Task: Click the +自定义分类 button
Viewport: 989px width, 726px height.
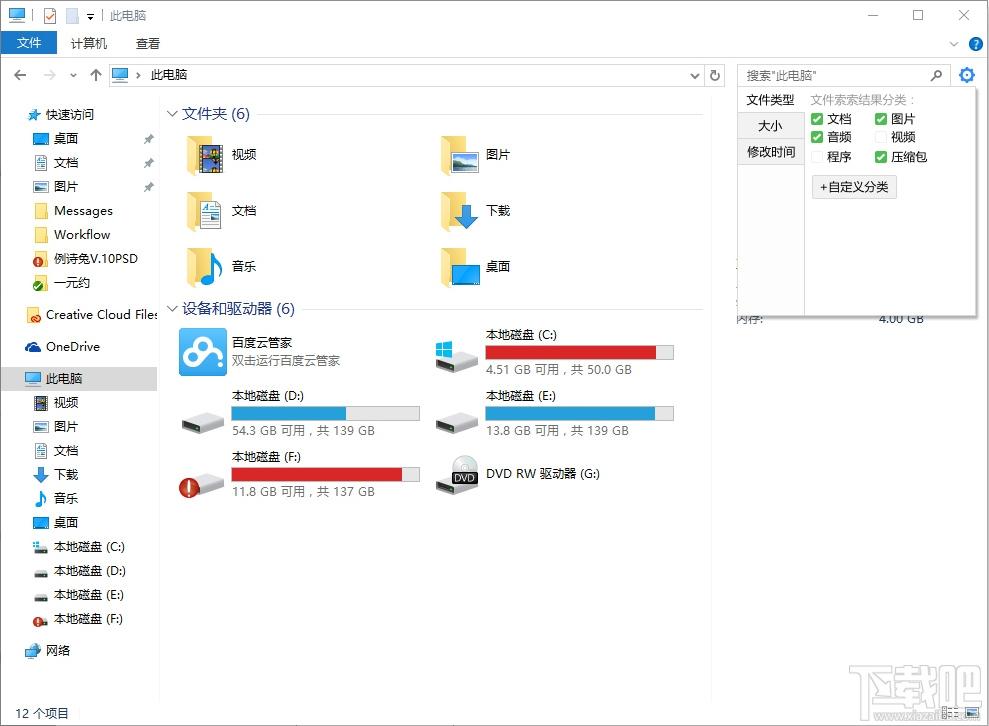Action: [854, 187]
